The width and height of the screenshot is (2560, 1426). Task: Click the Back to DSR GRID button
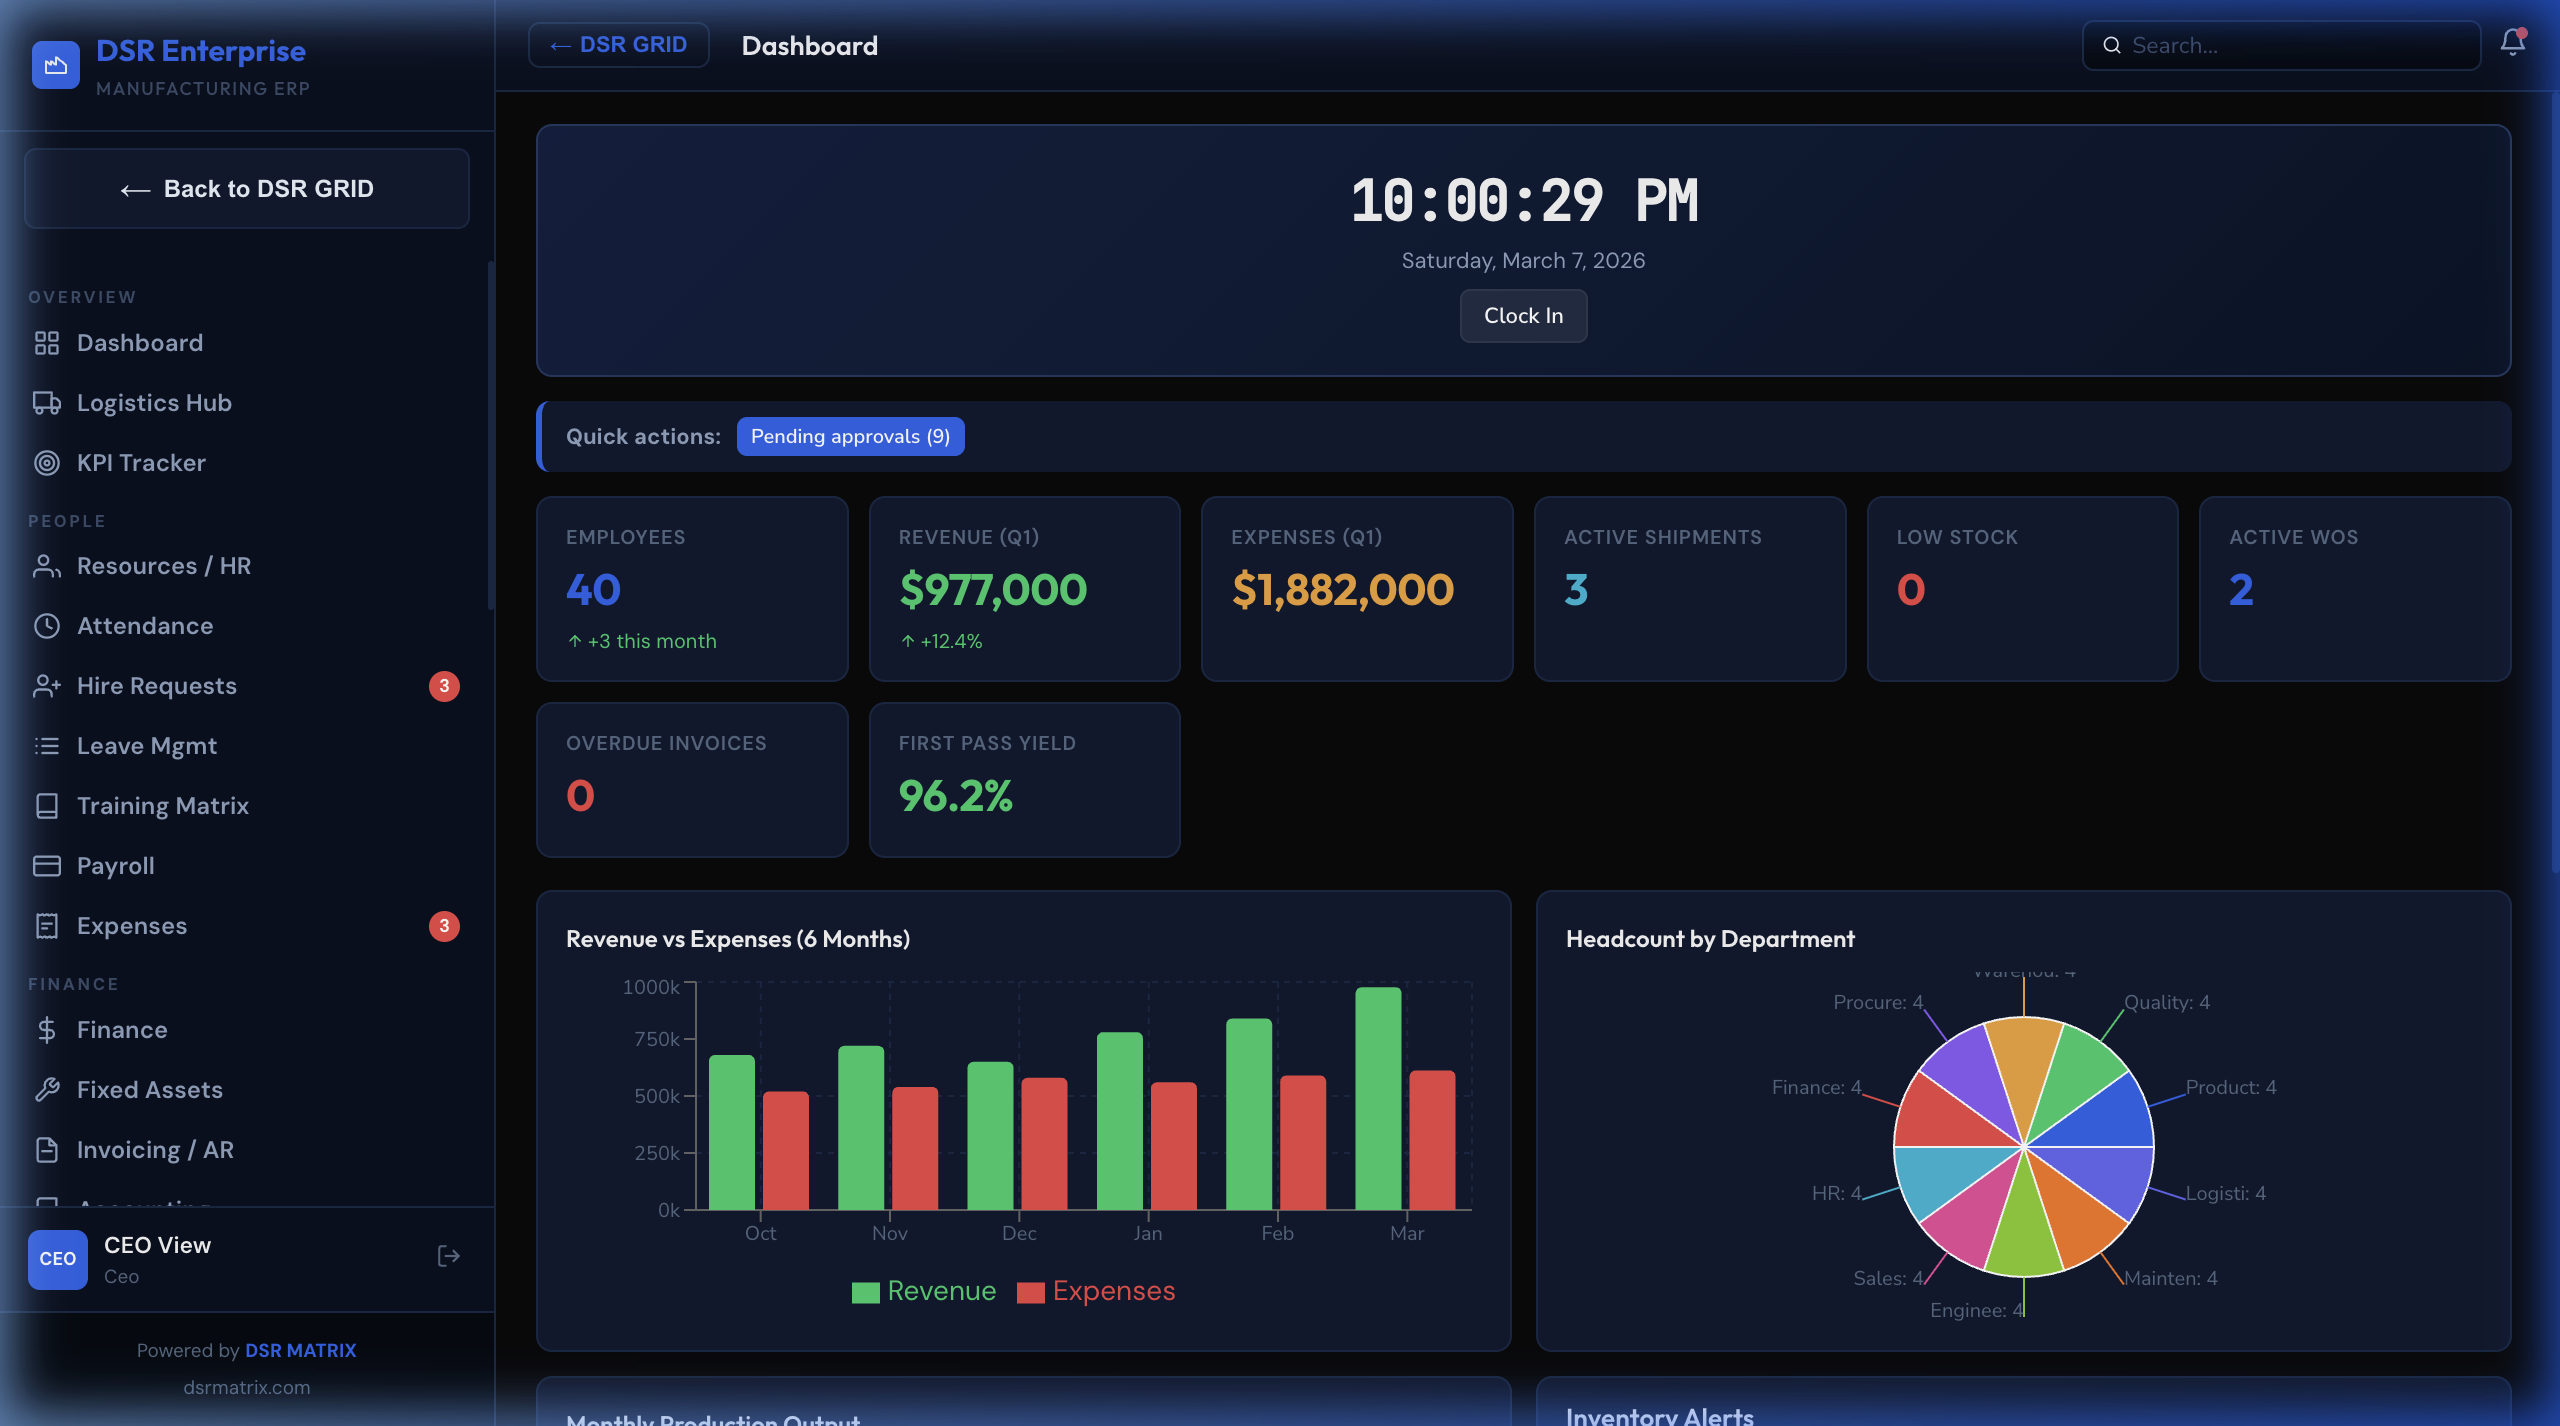[x=246, y=188]
